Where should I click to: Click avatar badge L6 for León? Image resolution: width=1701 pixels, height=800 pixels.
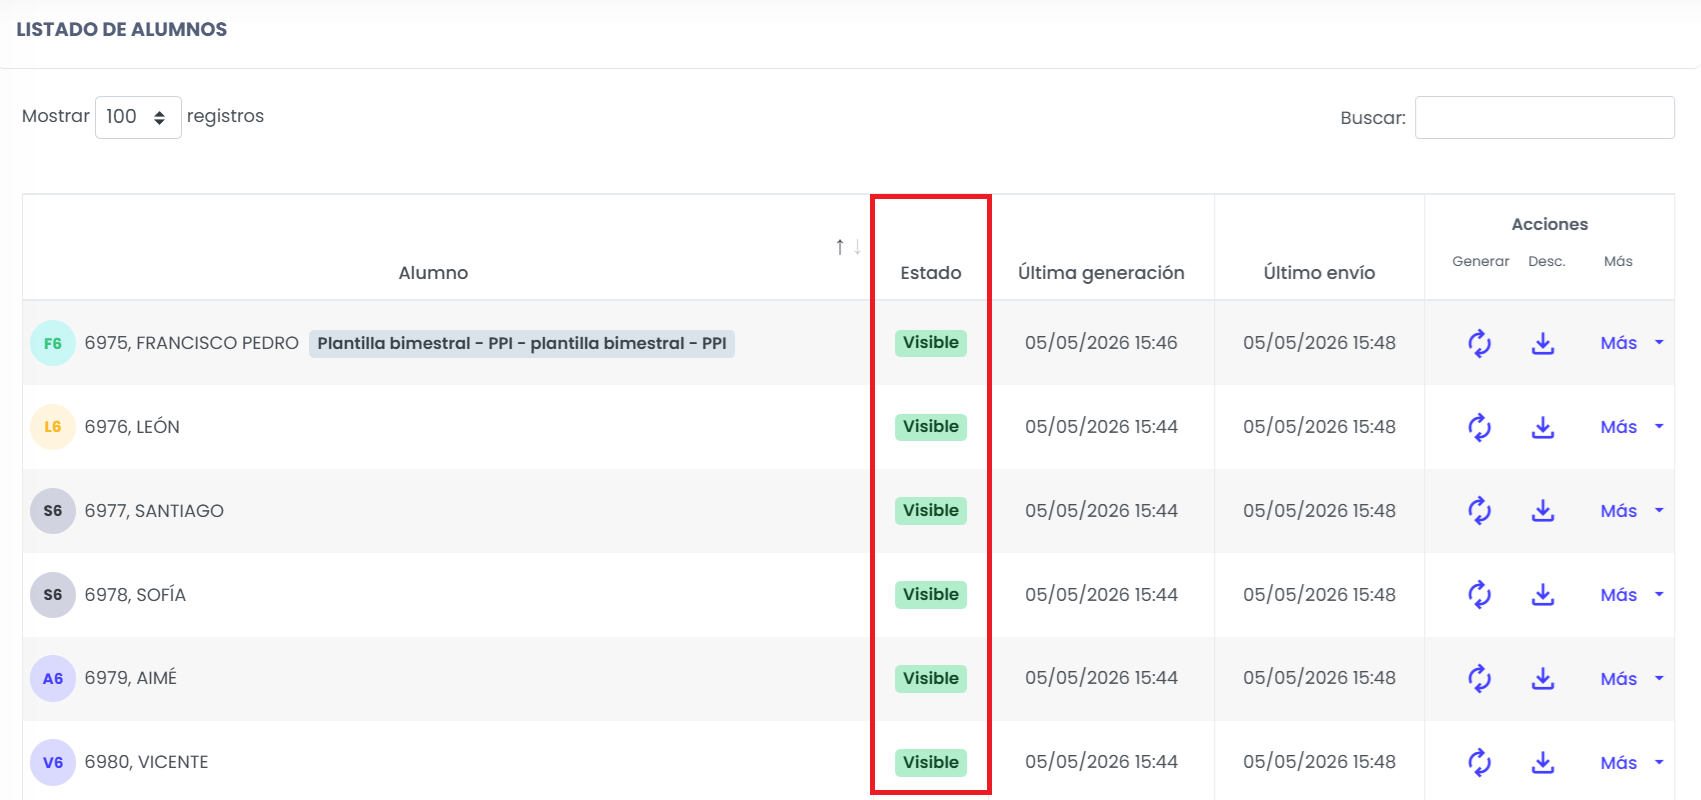click(x=53, y=427)
